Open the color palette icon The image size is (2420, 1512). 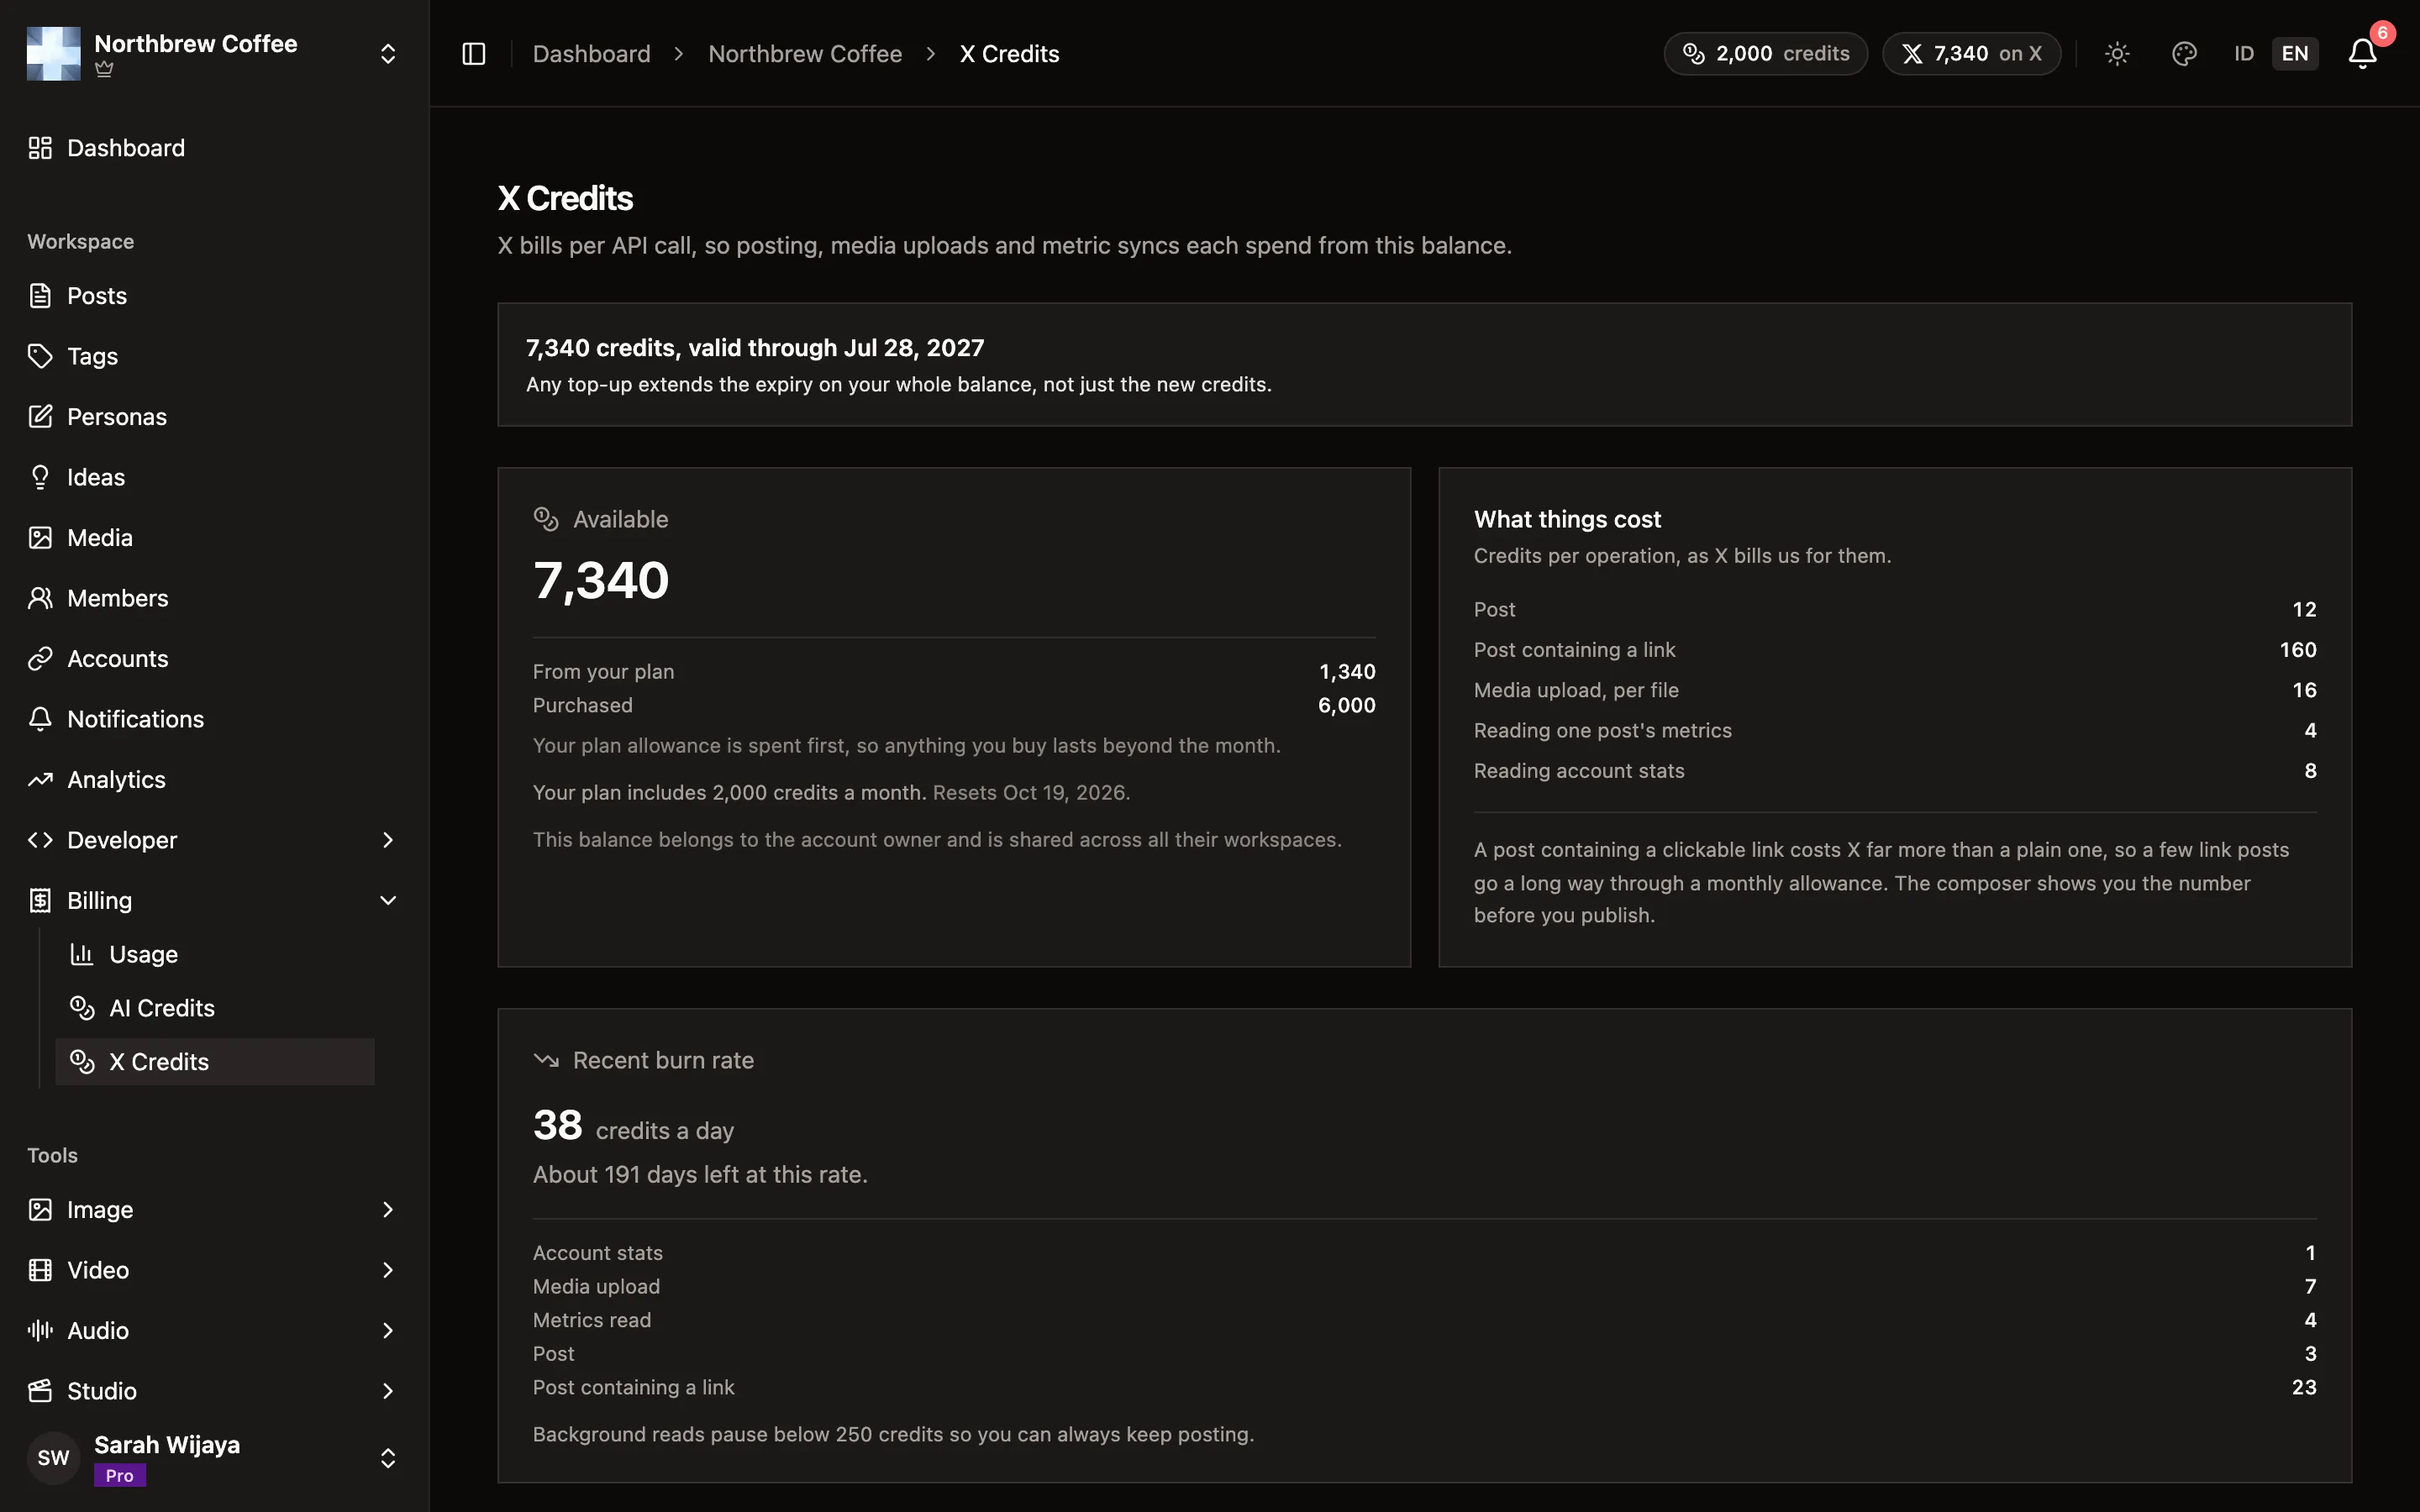click(x=2184, y=54)
